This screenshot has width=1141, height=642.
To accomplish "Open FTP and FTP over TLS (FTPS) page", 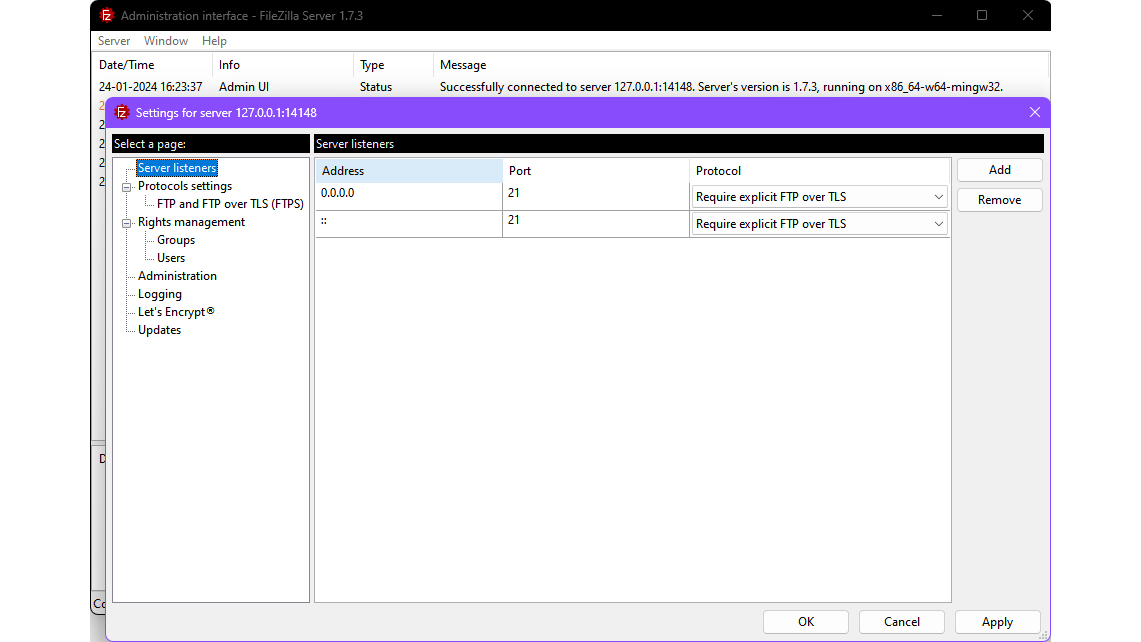I will 230,204.
